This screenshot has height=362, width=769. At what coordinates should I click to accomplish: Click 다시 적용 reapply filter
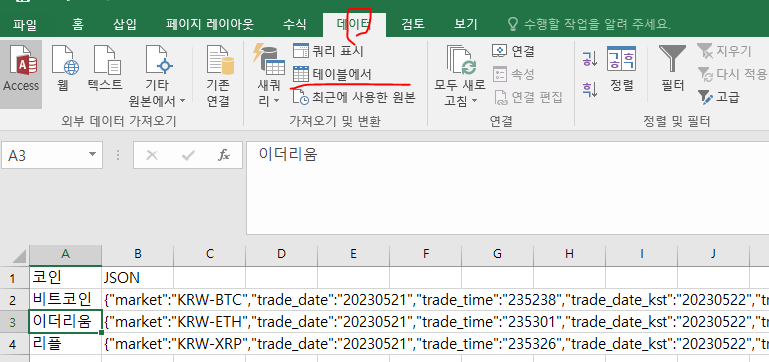733,74
